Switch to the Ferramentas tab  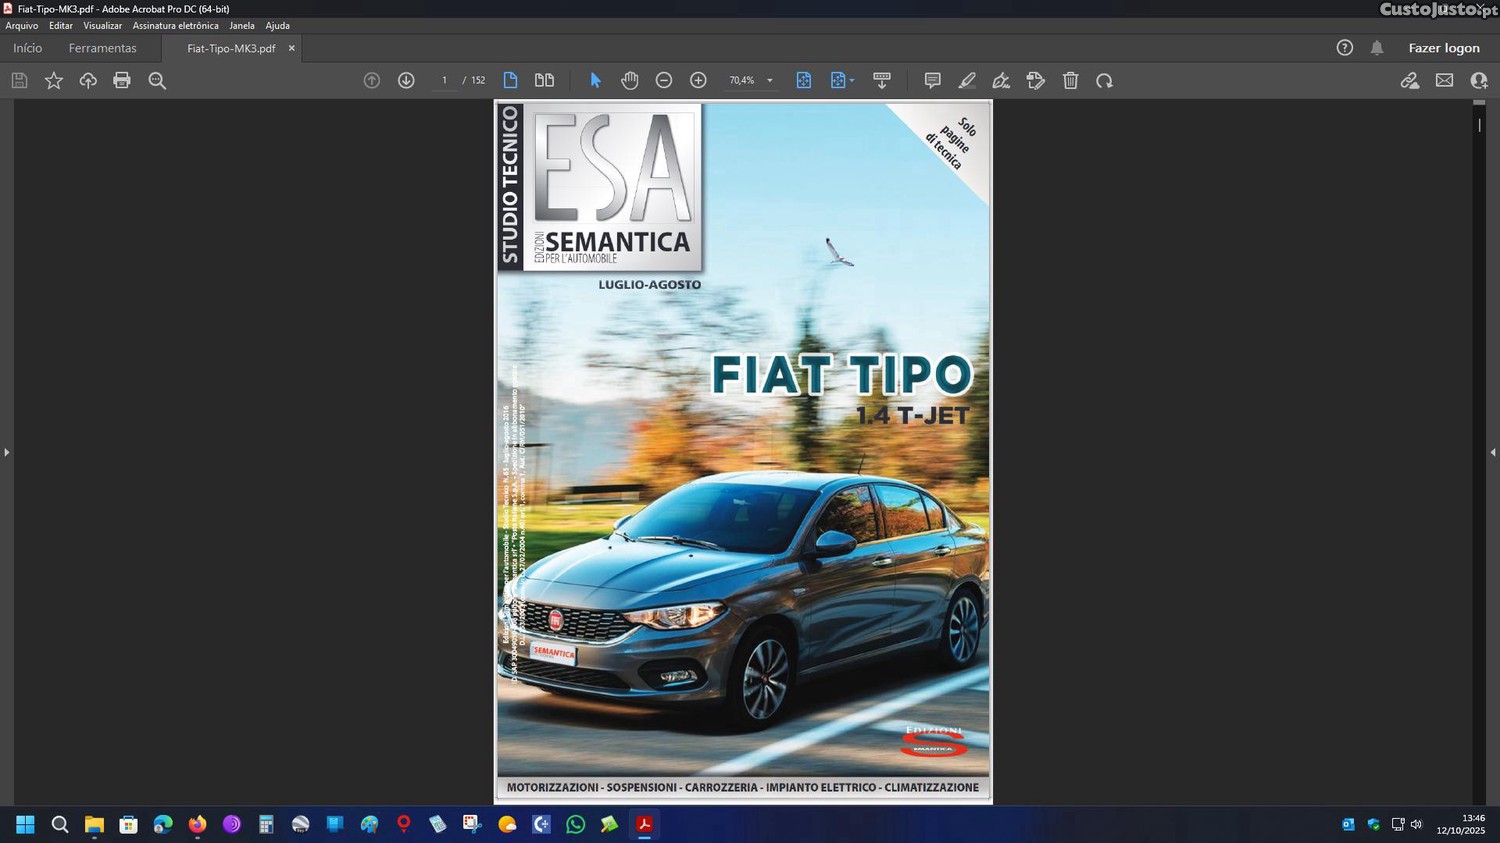click(x=102, y=48)
